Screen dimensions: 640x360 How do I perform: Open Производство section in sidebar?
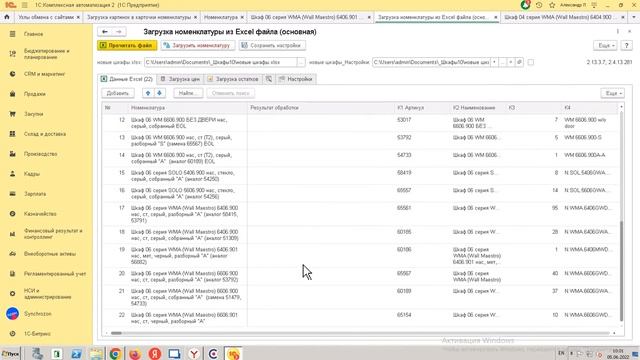40,154
